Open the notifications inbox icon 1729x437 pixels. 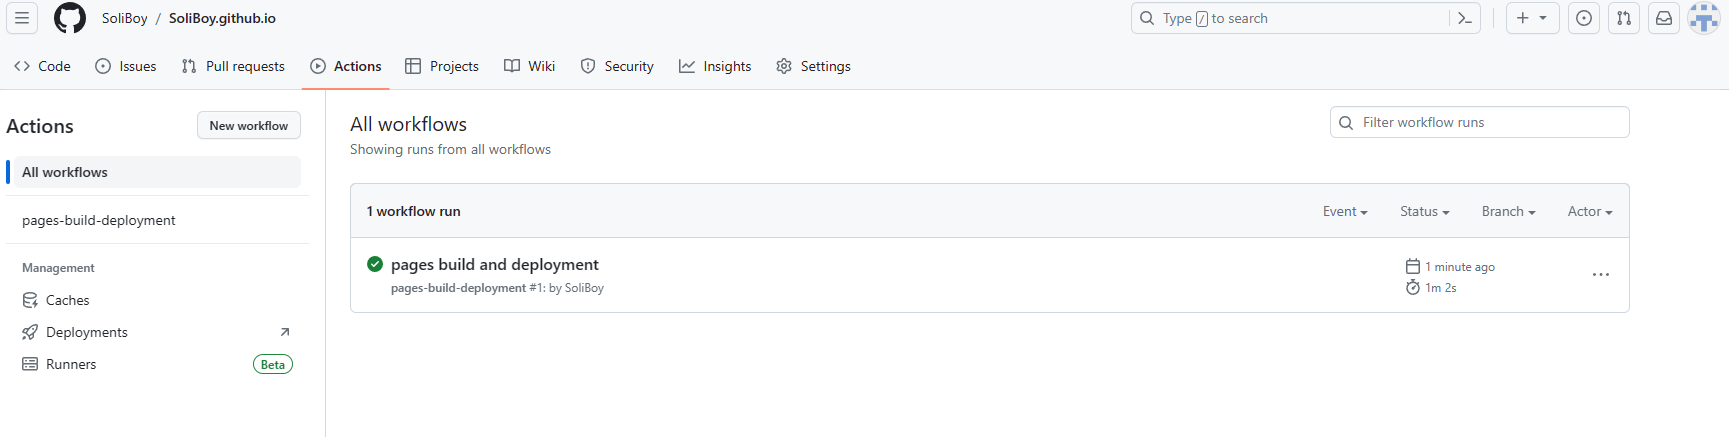pos(1664,18)
